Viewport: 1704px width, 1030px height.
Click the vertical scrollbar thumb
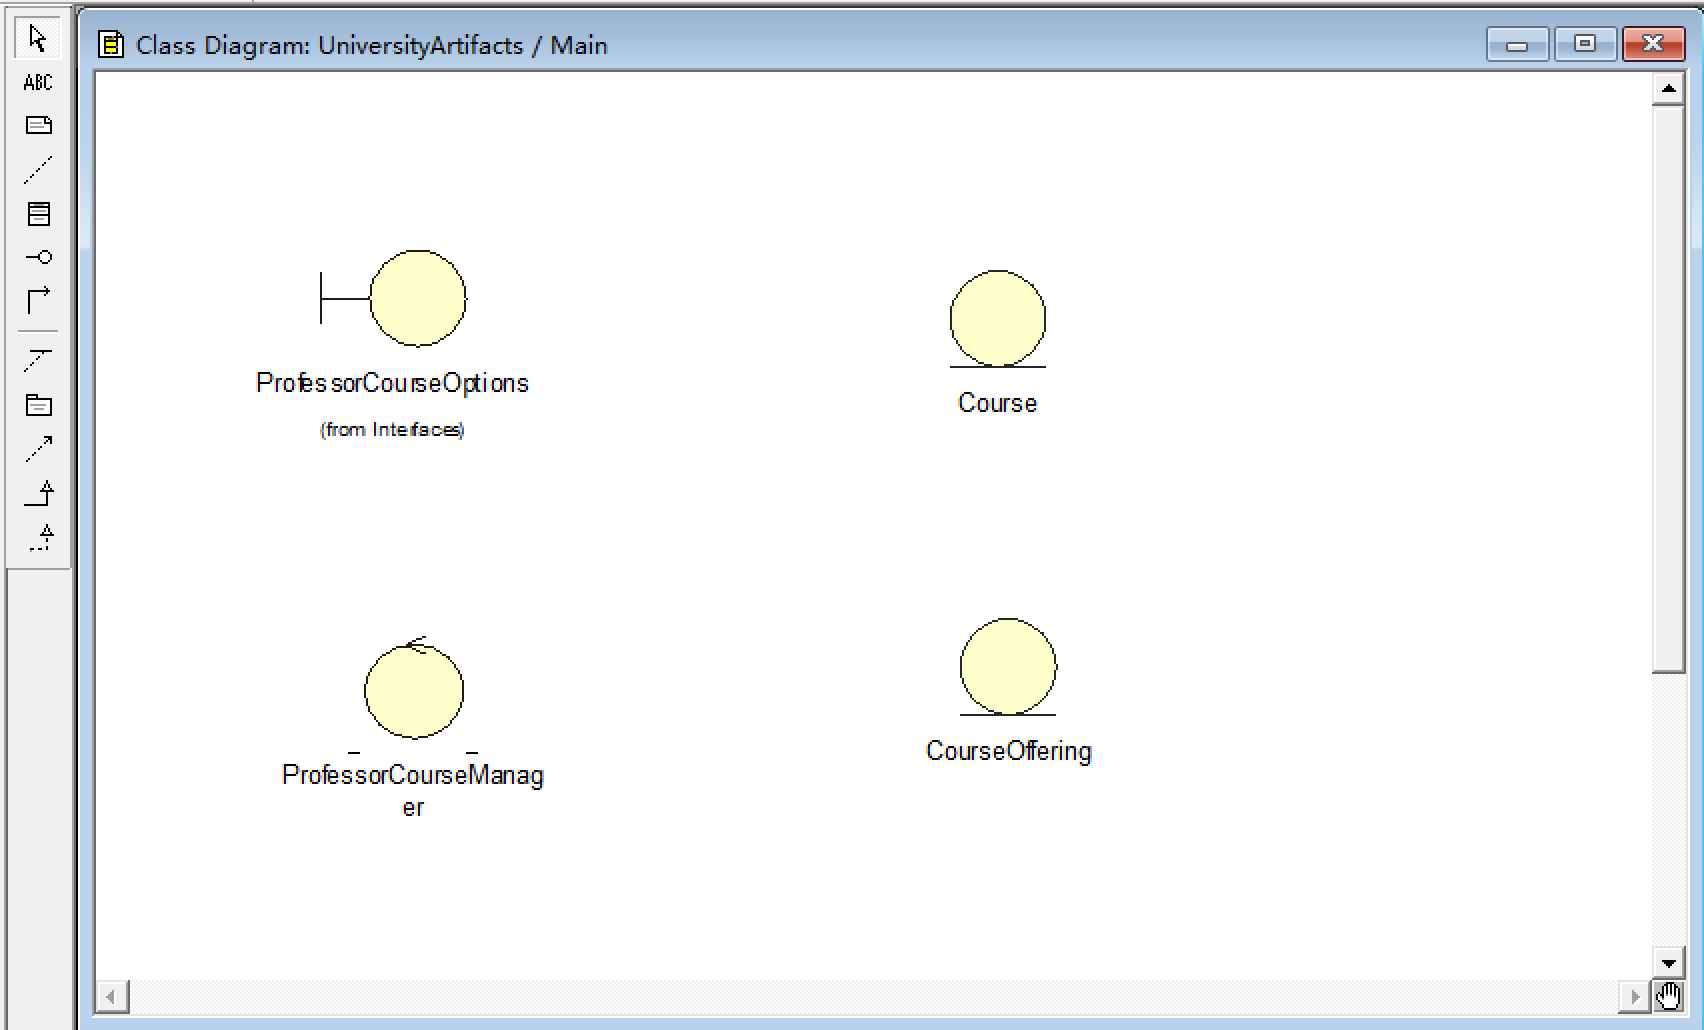click(1668, 389)
